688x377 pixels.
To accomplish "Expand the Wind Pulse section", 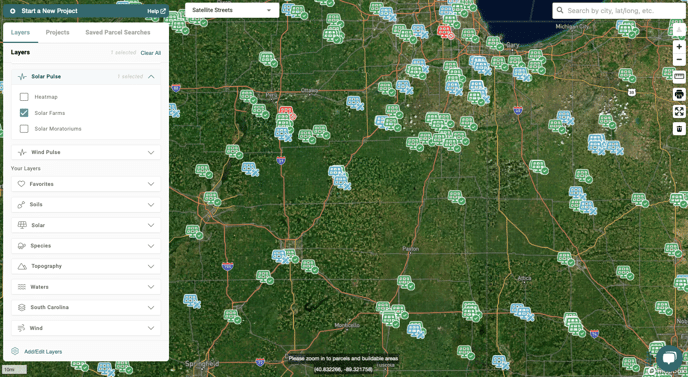I will (86, 152).
